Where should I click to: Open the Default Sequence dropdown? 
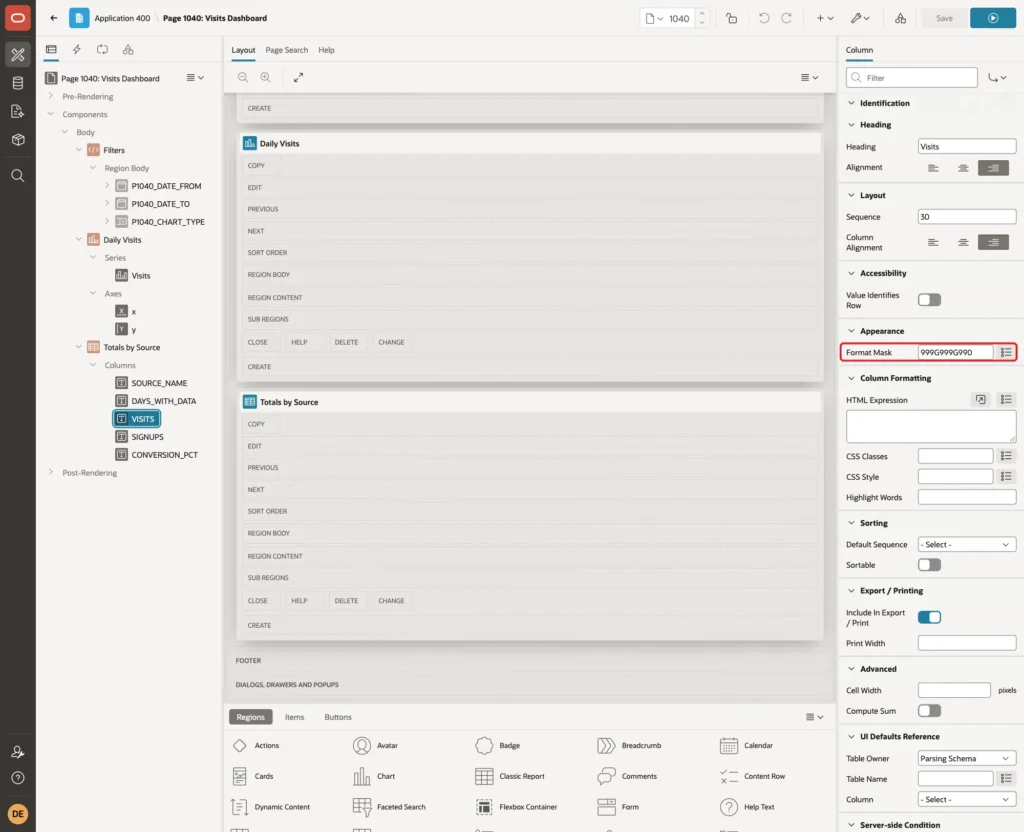point(967,545)
